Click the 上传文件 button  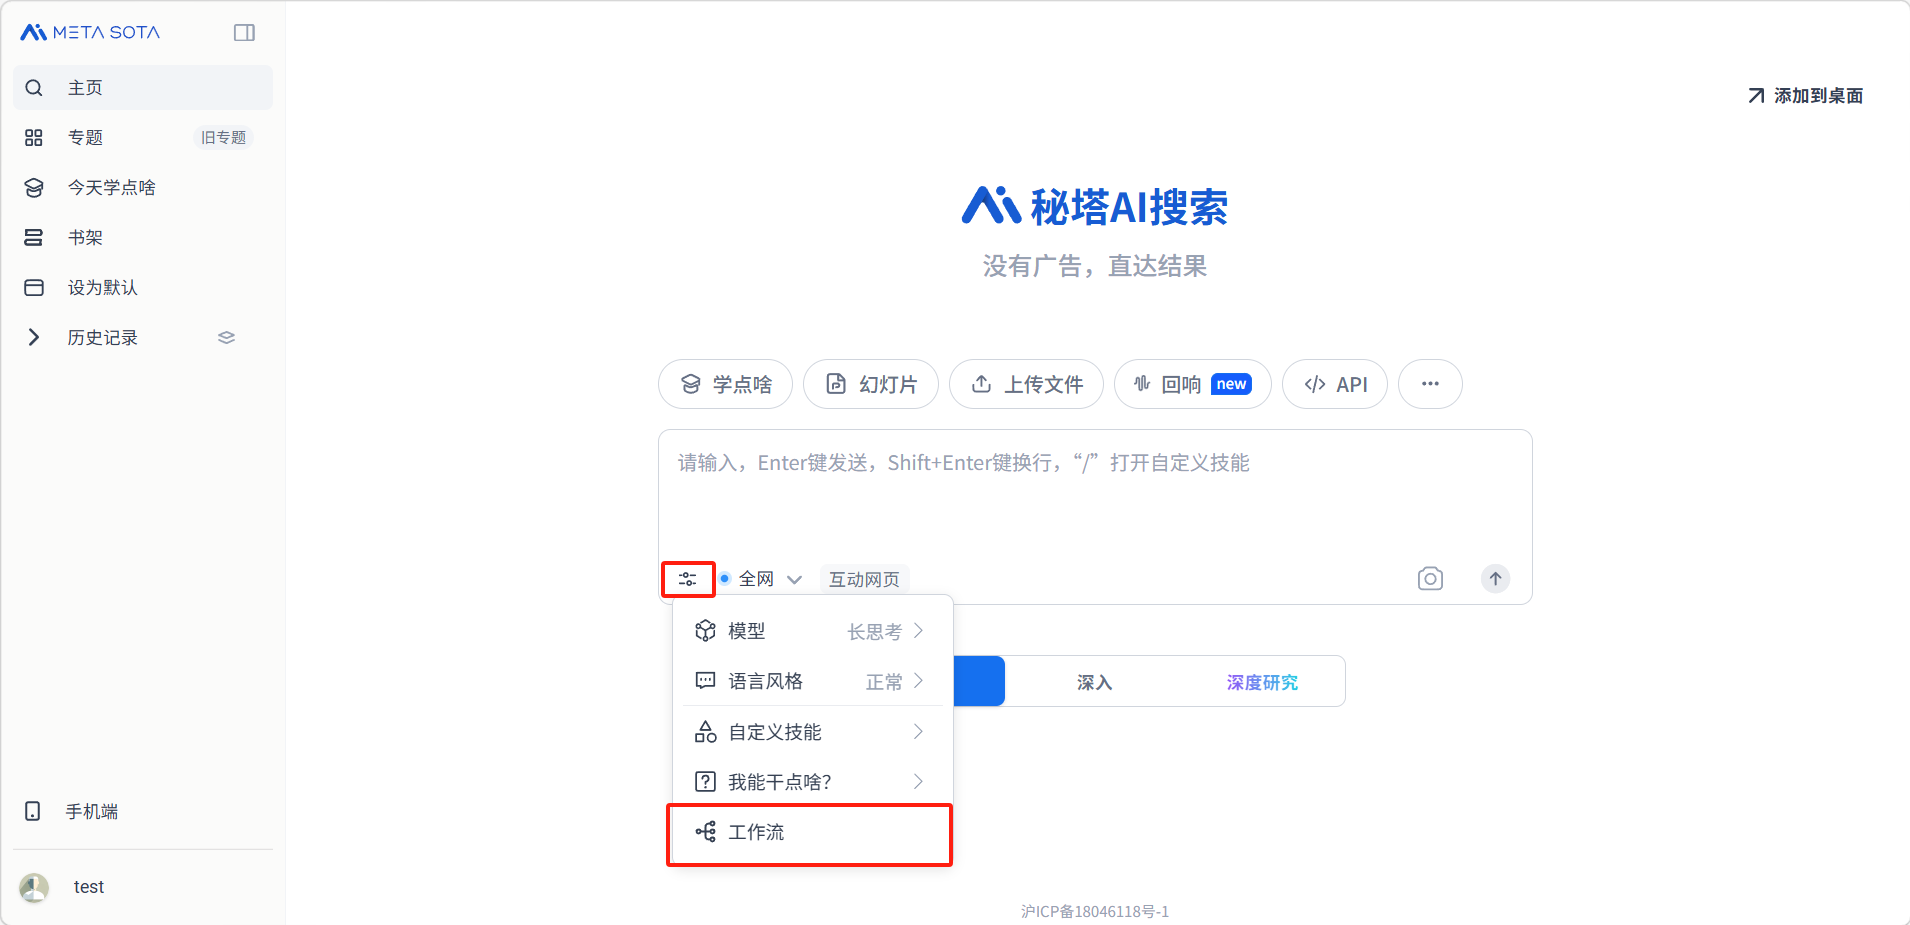tap(1026, 384)
